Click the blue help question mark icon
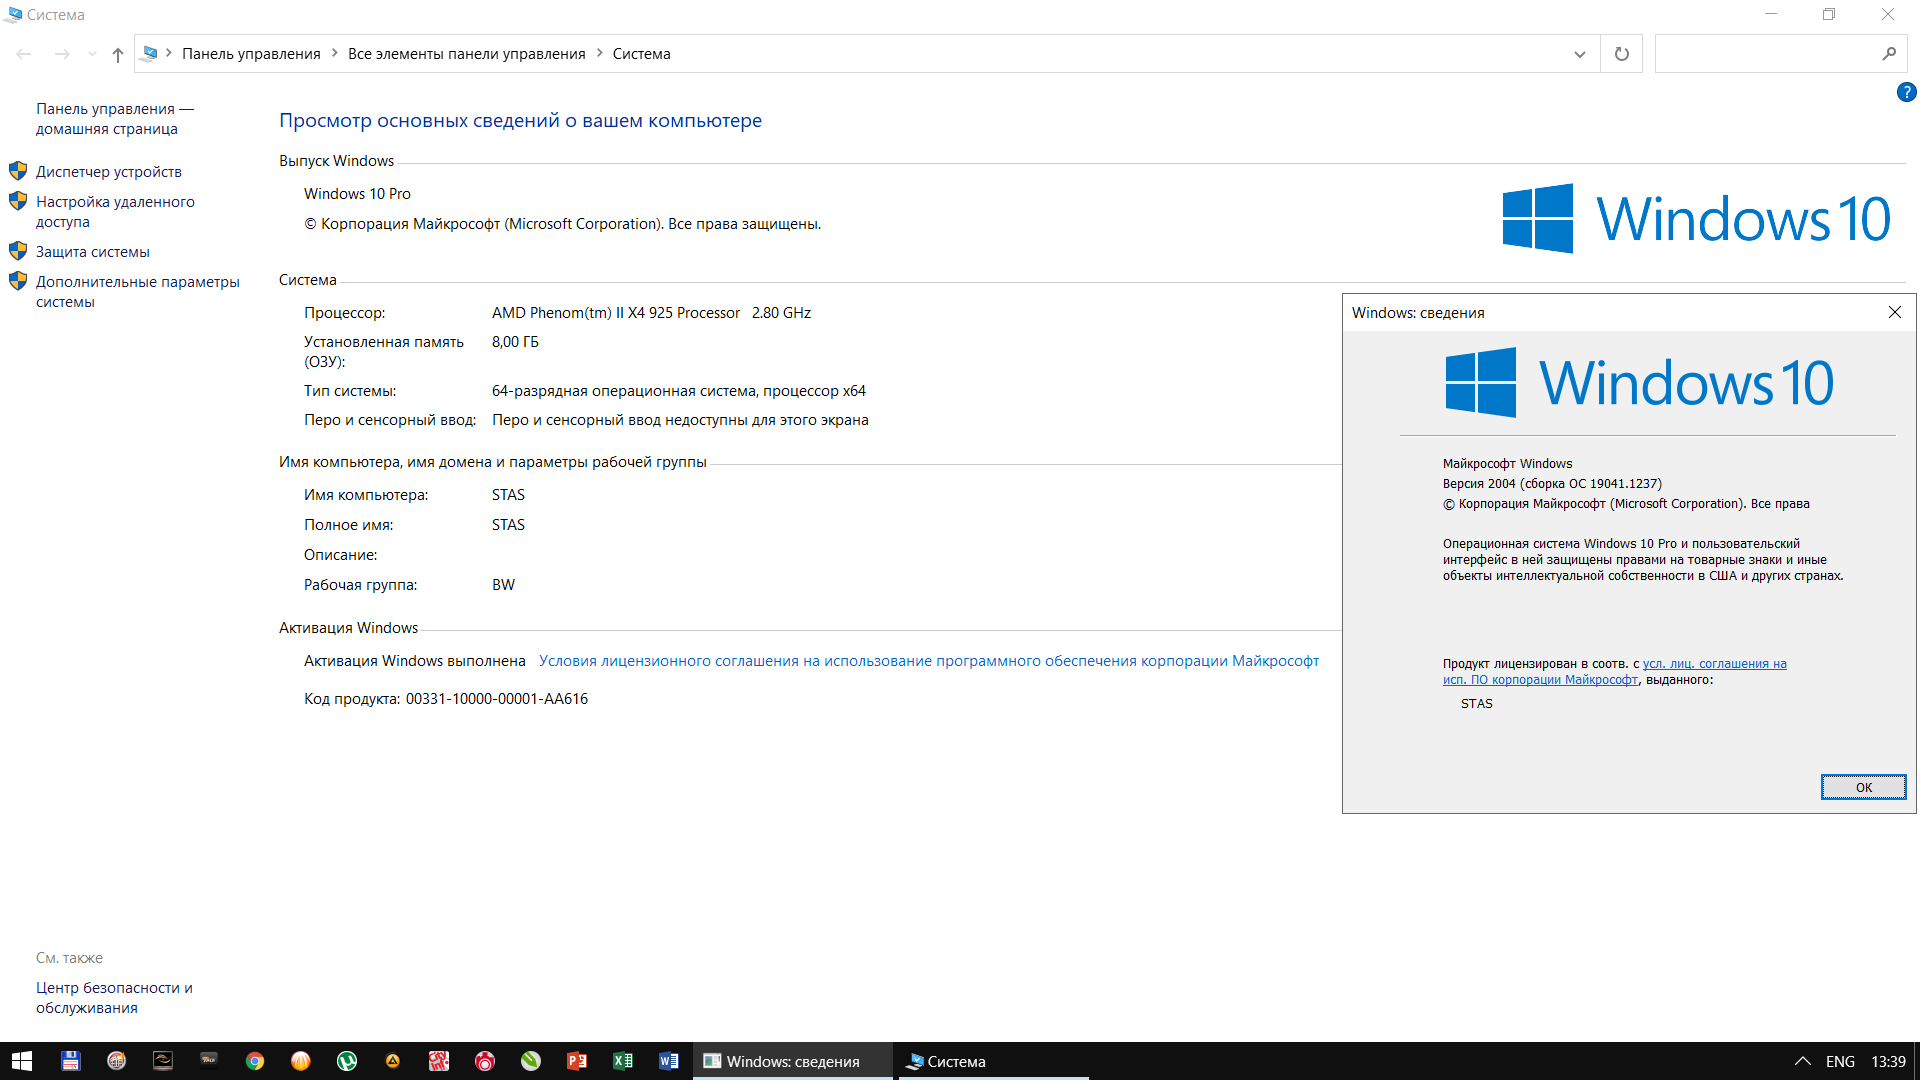Viewport: 1920px width, 1080px height. pos(1906,93)
